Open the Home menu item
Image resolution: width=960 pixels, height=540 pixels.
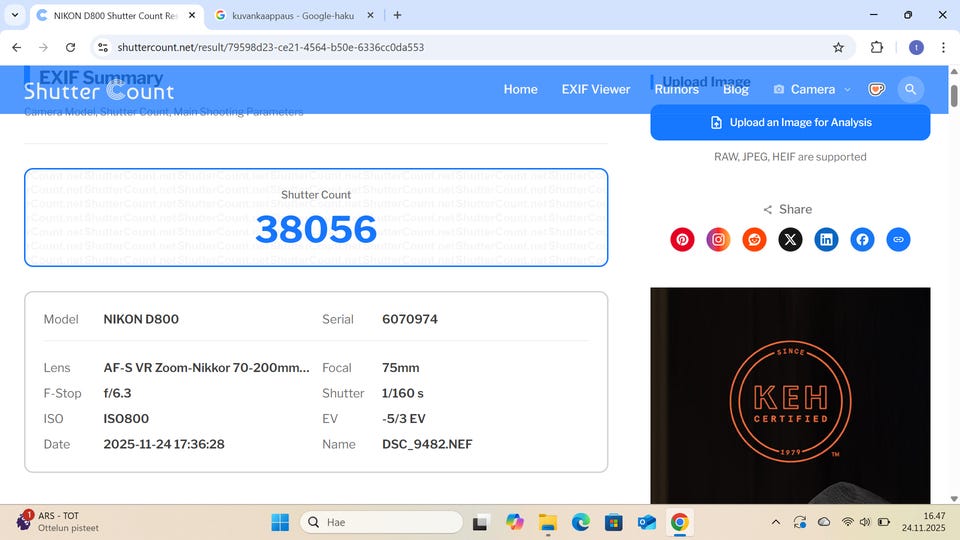(520, 89)
